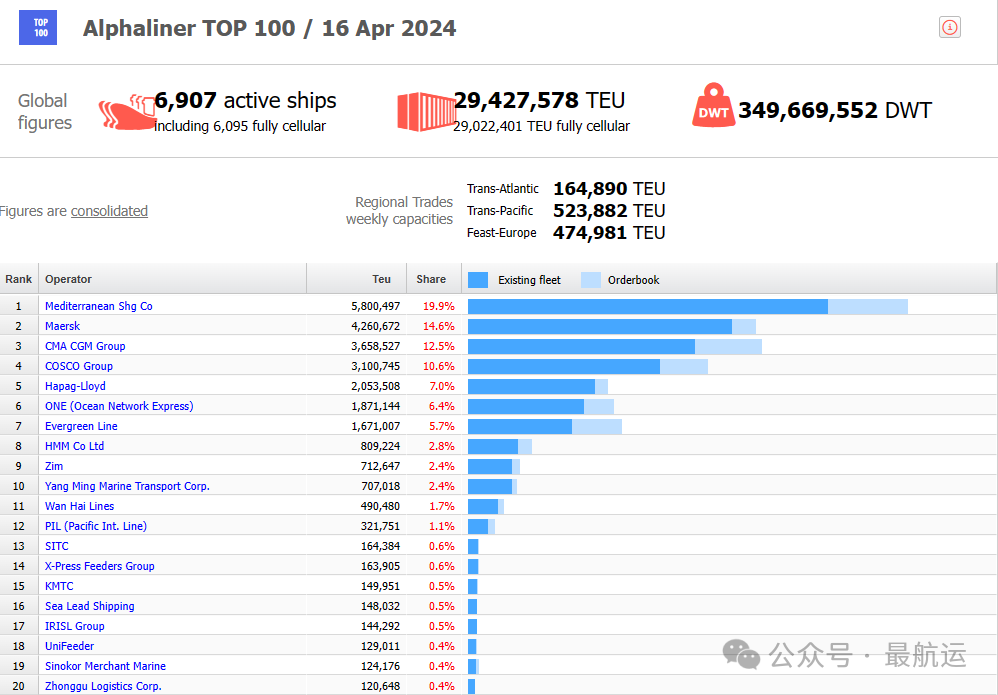
Task: Click the Evergreen Line orderbook segment
Action: [x=597, y=426]
